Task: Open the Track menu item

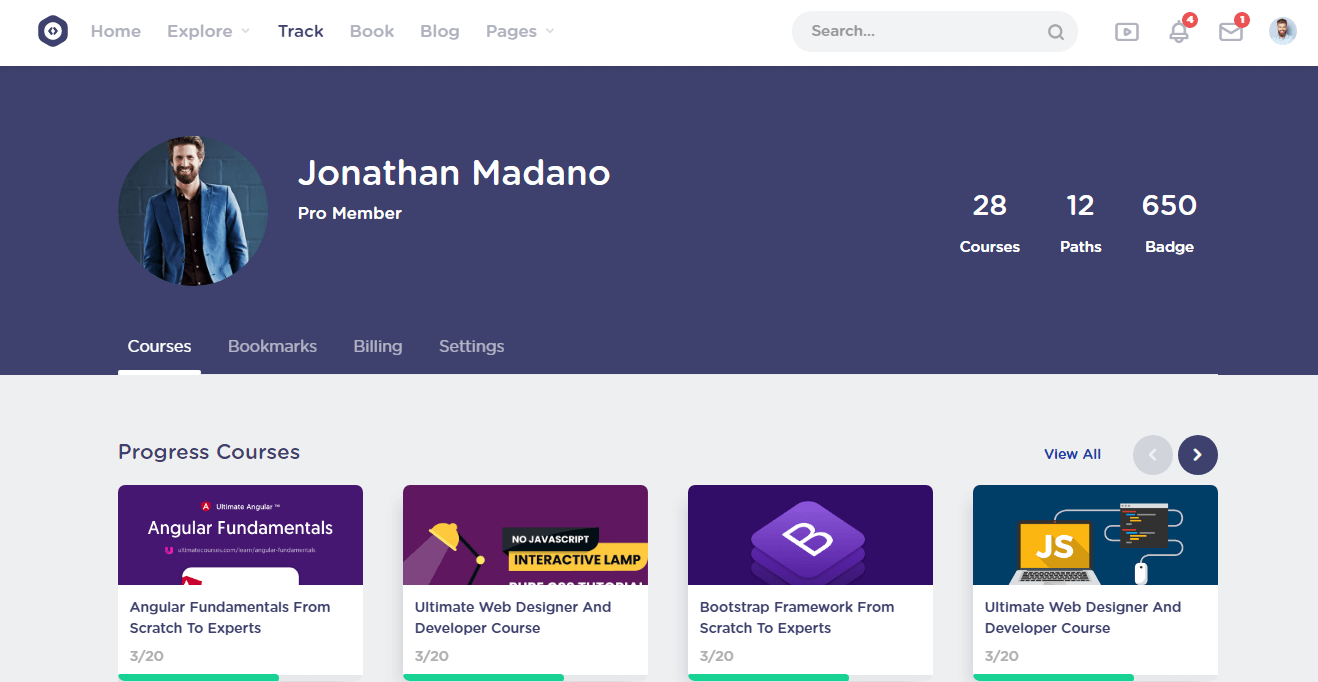Action: point(300,31)
